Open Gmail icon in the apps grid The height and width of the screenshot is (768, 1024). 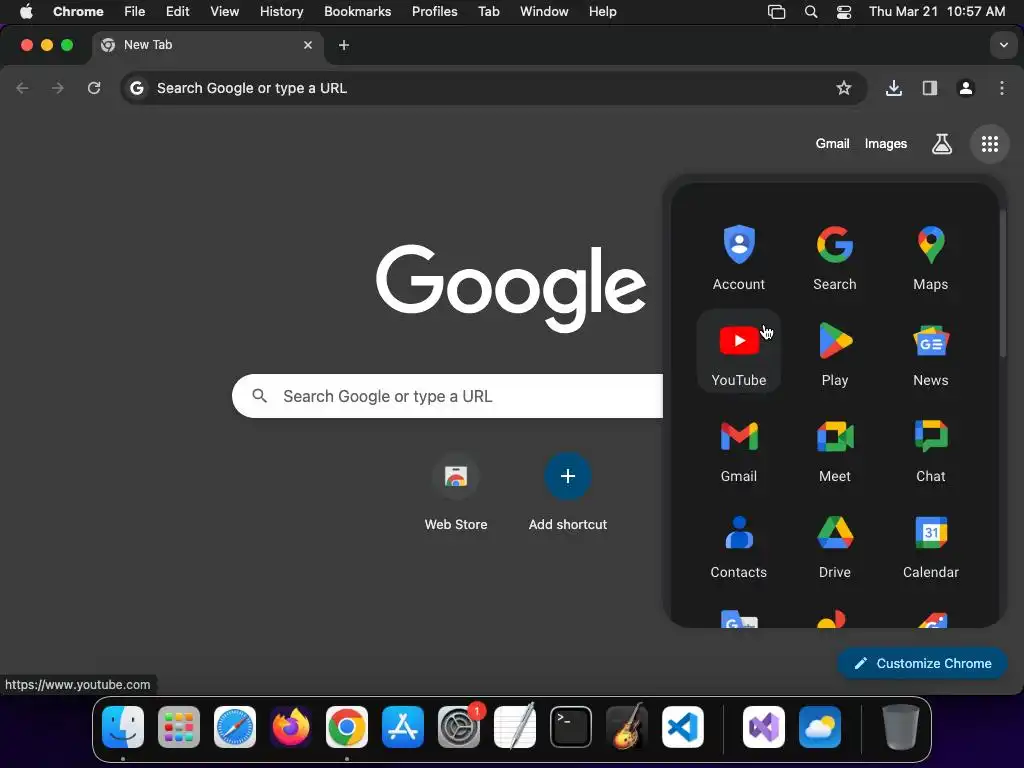pyautogui.click(x=739, y=449)
